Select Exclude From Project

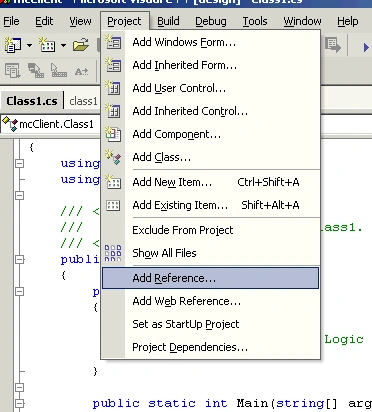(x=211, y=230)
